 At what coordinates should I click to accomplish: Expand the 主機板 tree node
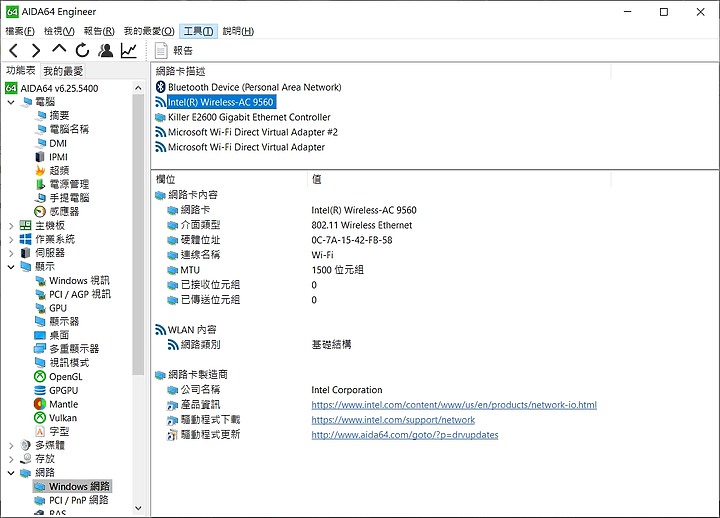11,225
